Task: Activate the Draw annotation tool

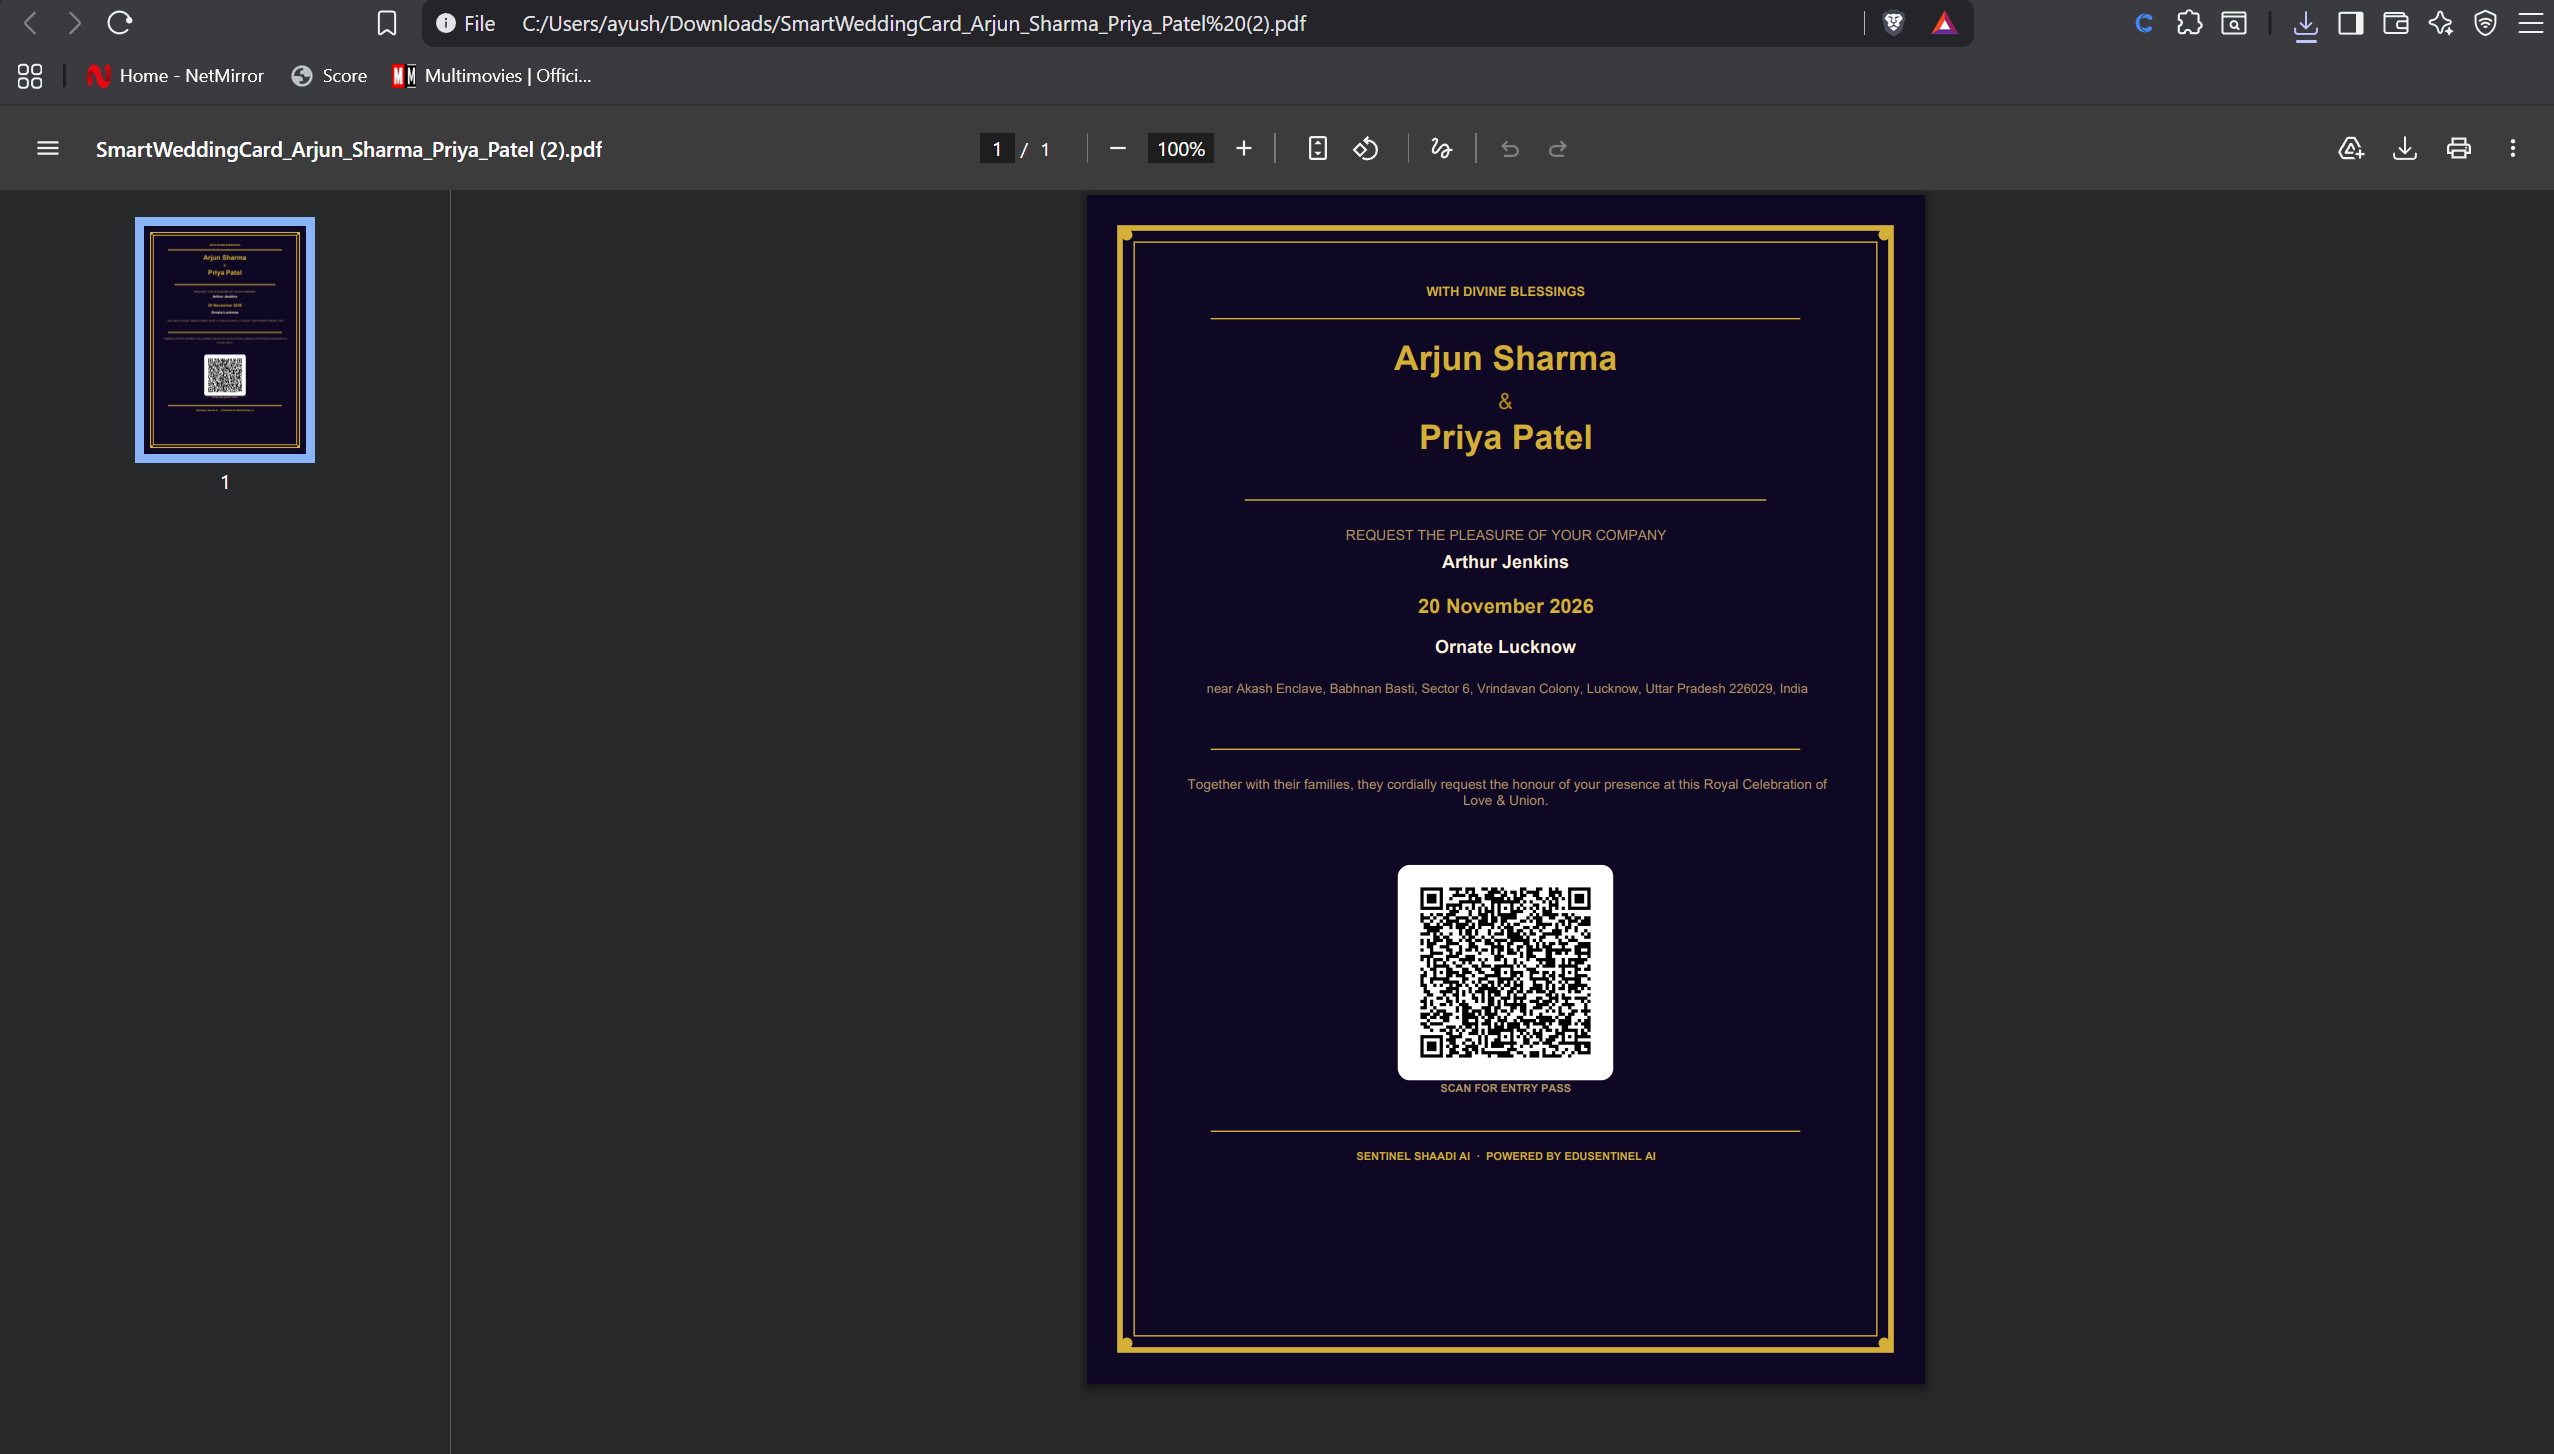Action: [1441, 149]
